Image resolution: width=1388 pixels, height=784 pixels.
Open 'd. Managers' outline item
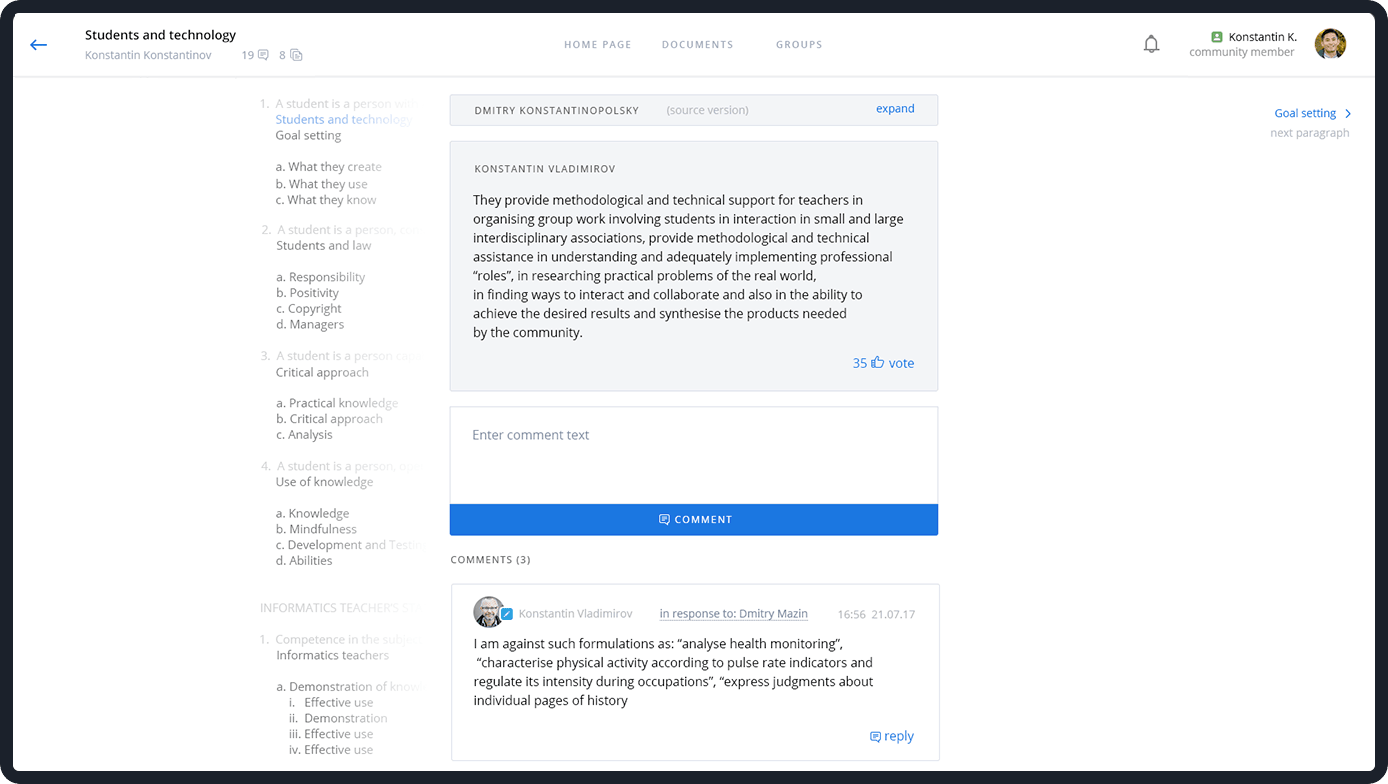310,325
